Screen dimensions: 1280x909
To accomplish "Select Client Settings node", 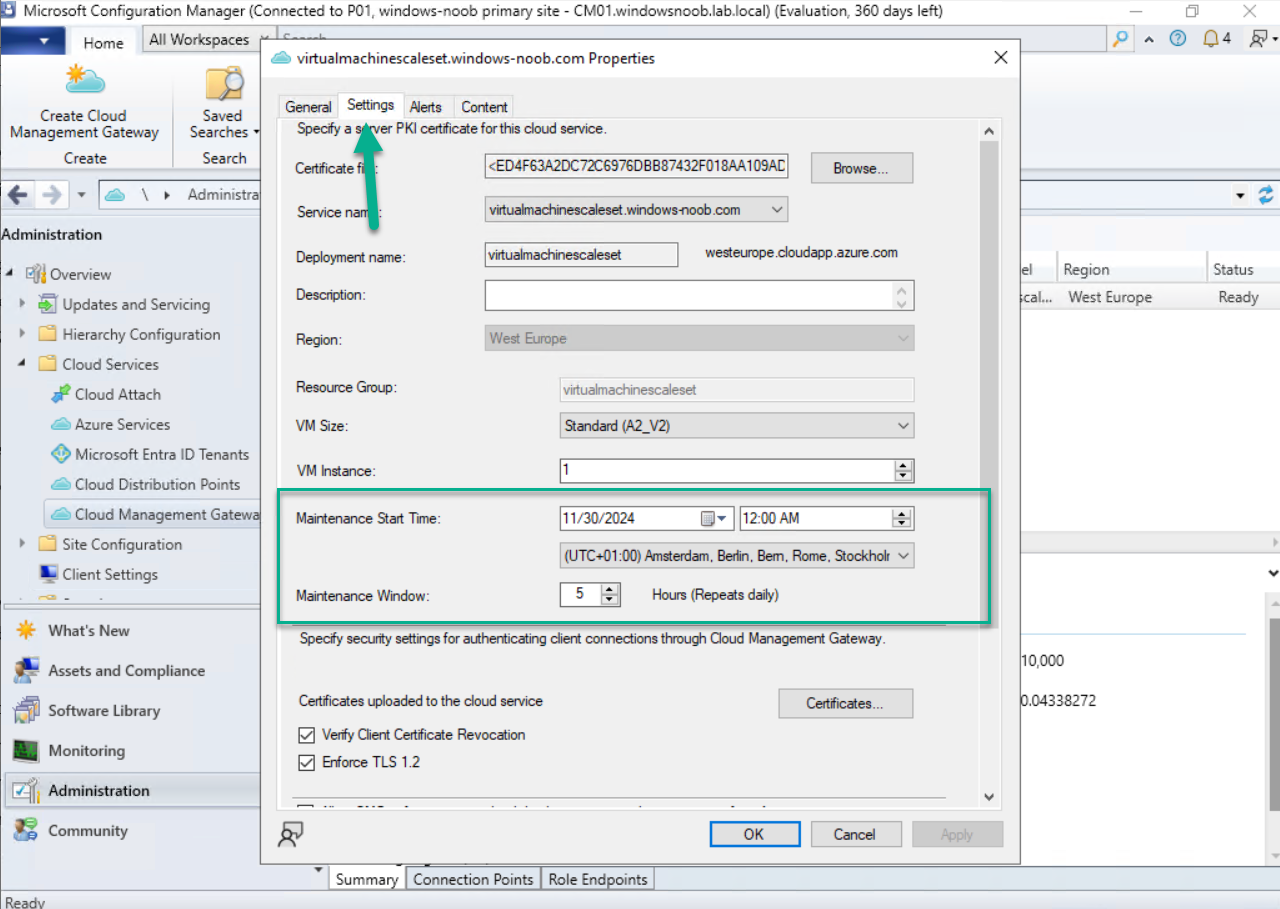I will click(110, 574).
